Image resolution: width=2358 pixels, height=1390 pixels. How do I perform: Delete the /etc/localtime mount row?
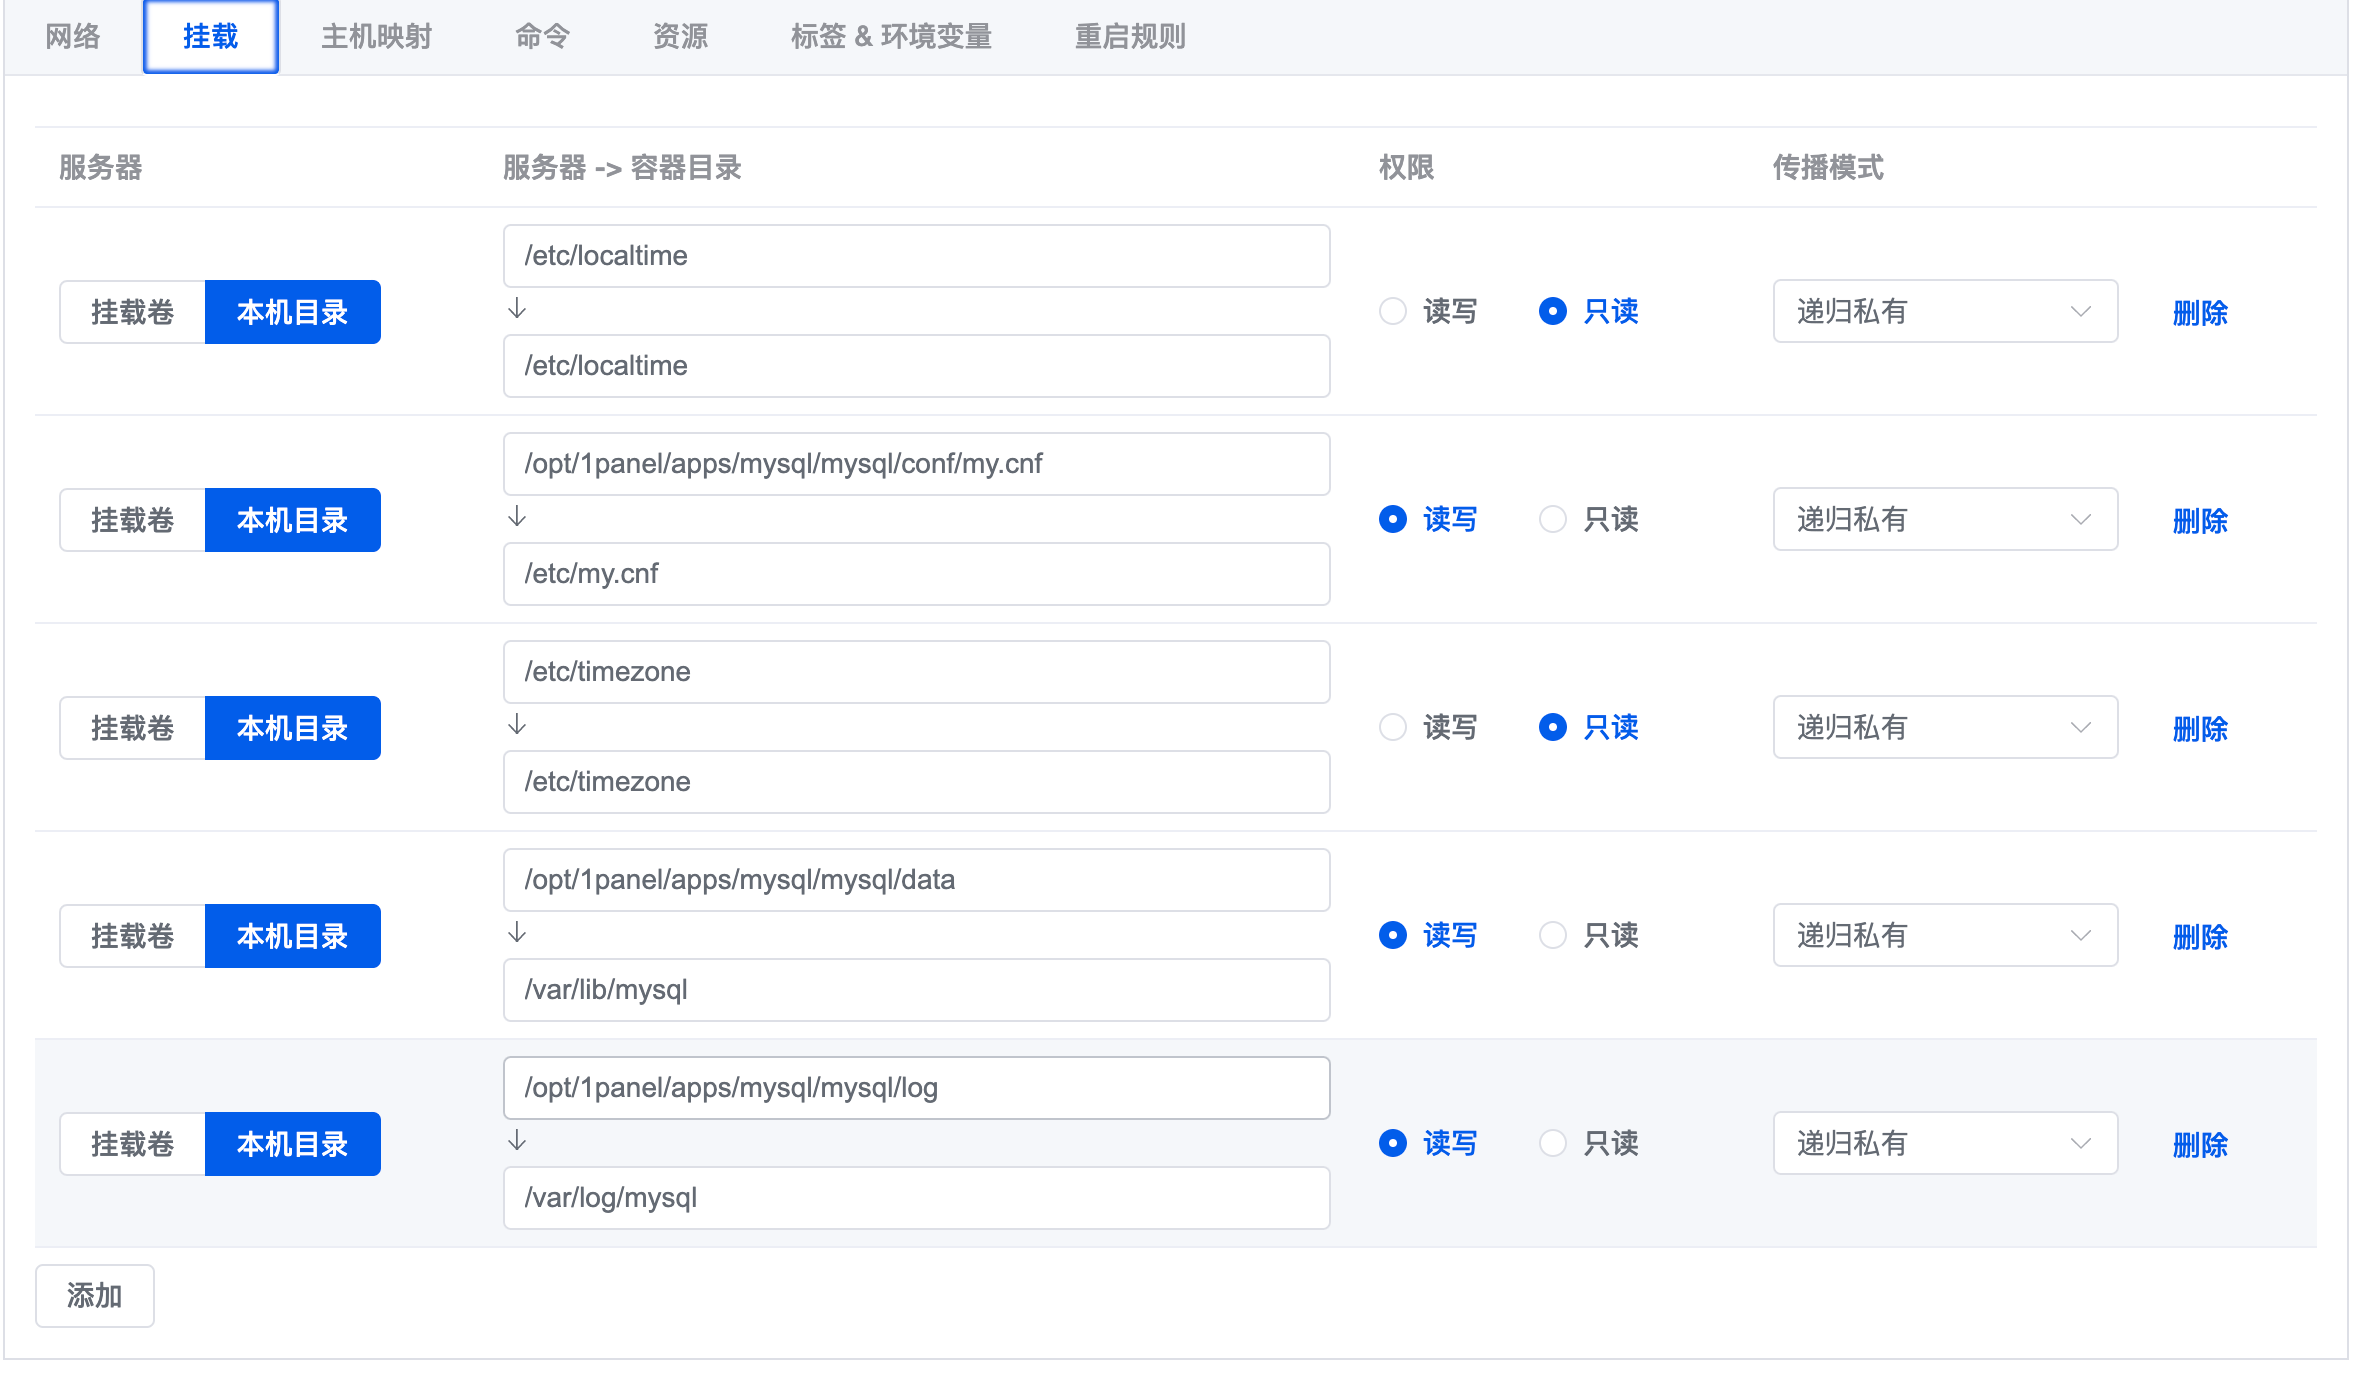2200,313
